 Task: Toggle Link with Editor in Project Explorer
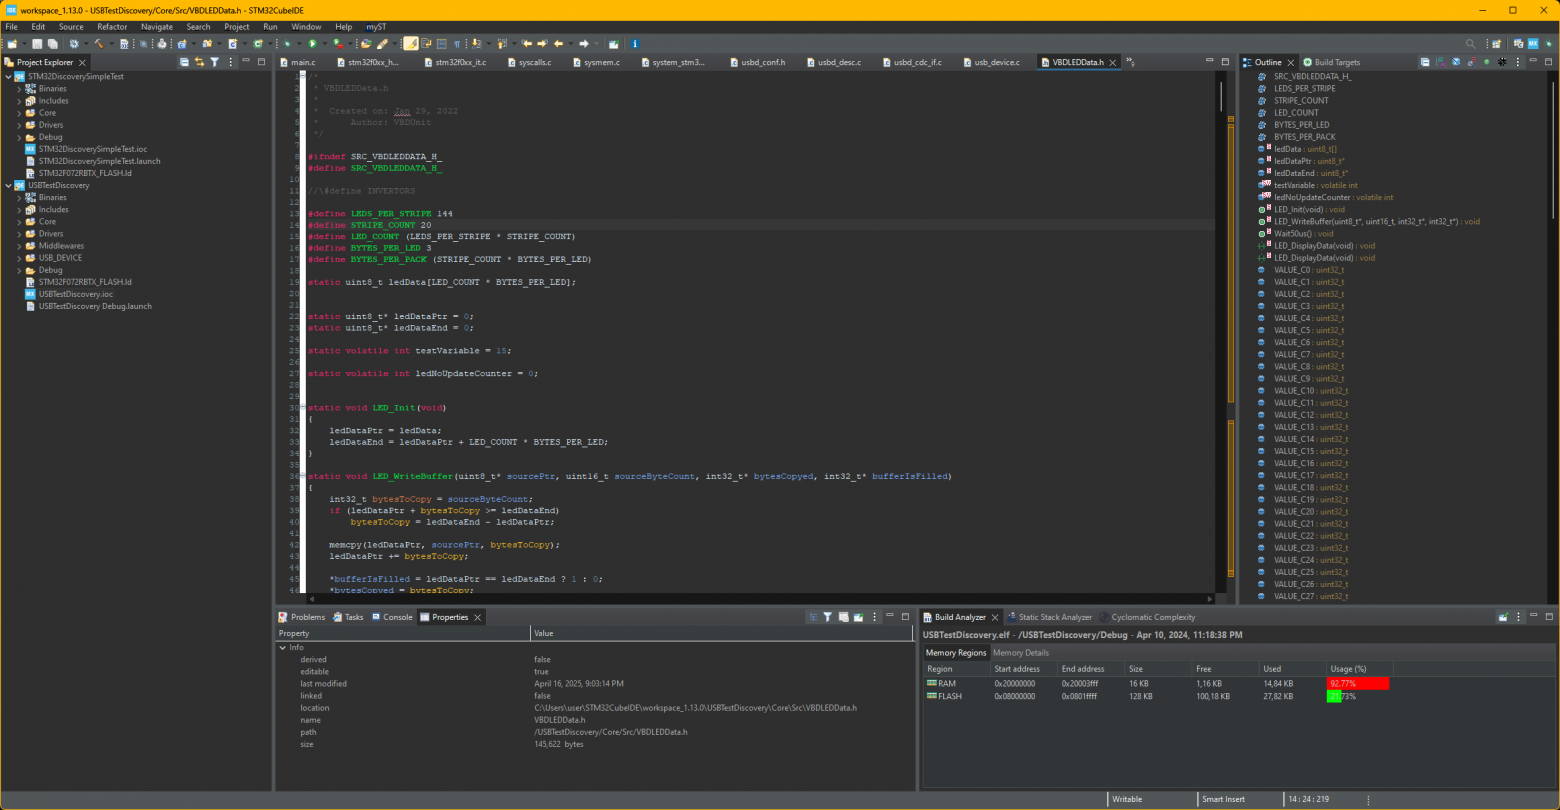199,62
